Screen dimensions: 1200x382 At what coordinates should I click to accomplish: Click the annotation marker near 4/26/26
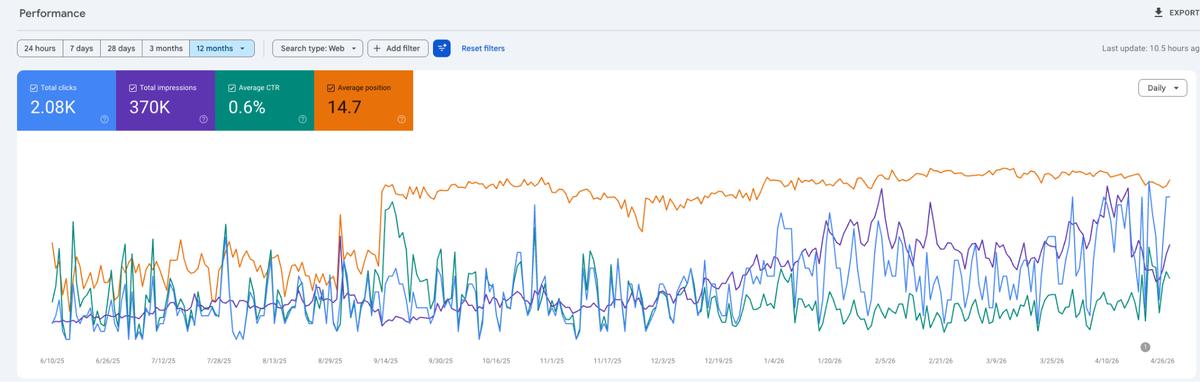(x=1146, y=346)
